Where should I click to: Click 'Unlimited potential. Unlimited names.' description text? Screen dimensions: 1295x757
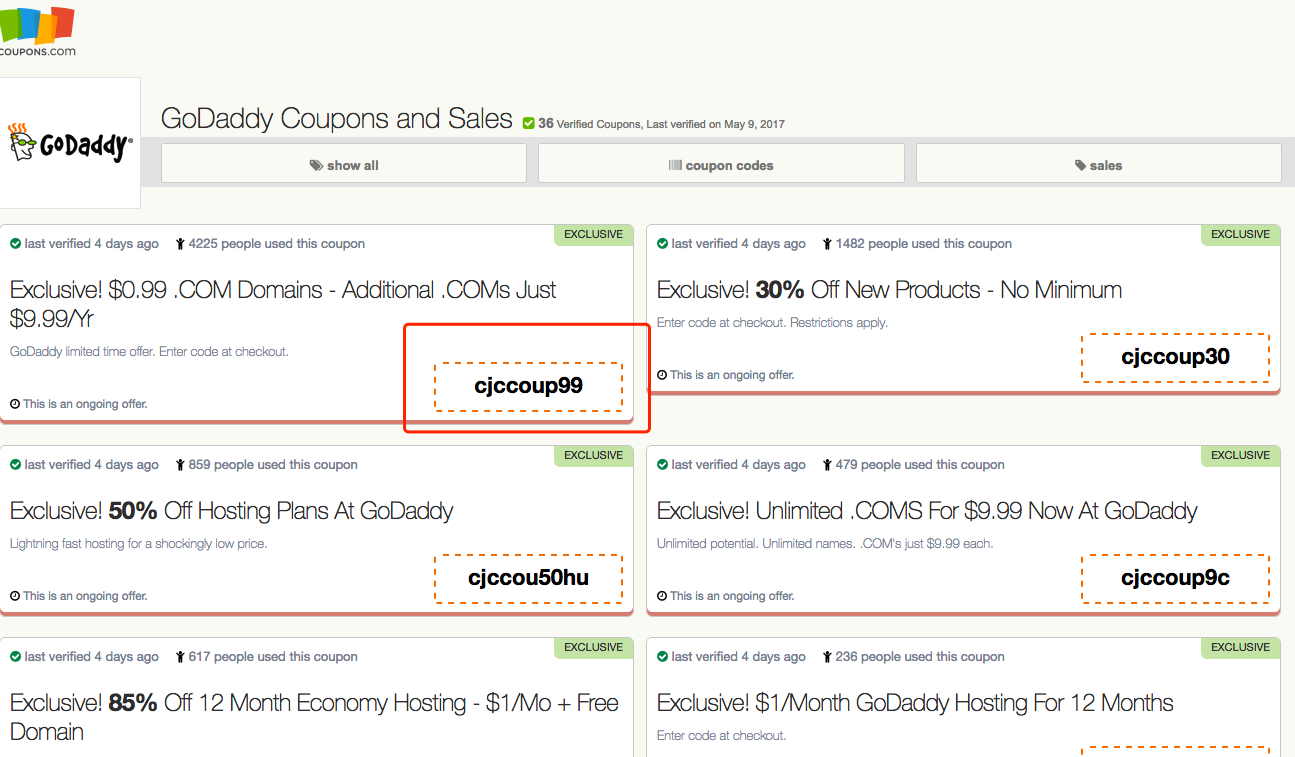pos(825,544)
